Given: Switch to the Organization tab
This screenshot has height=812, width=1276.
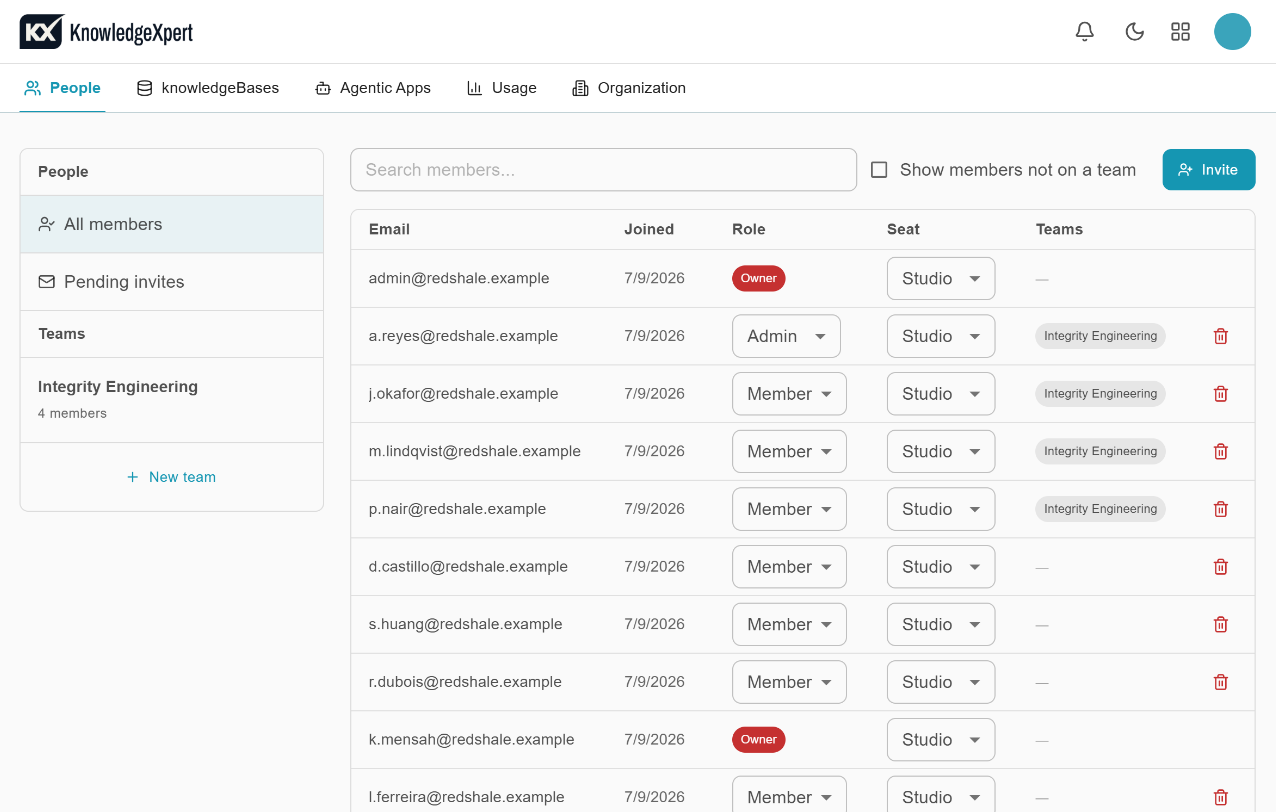Looking at the screenshot, I should 629,88.
